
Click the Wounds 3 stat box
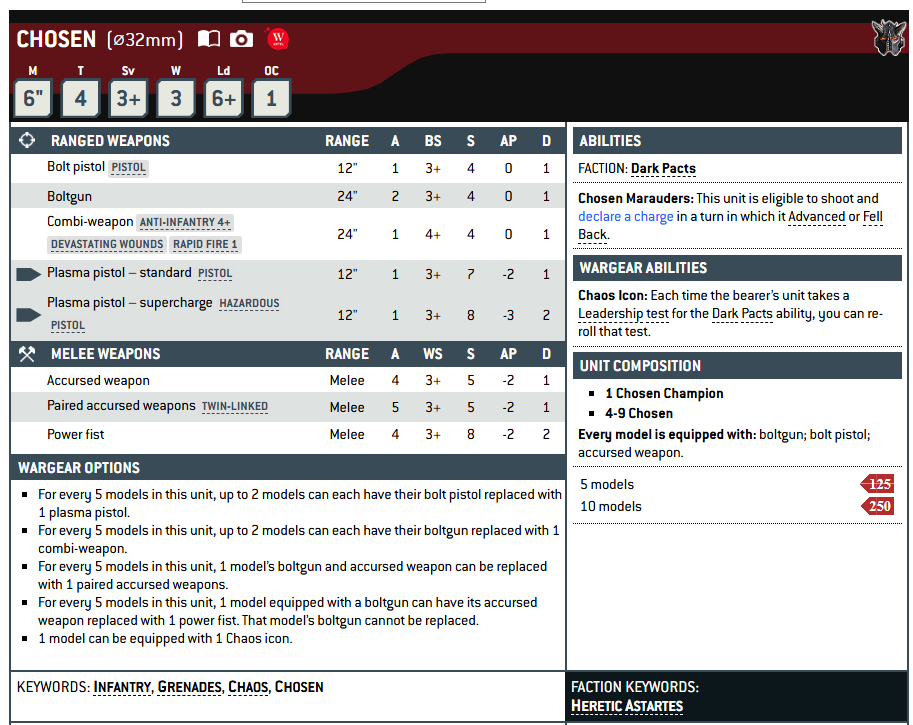(x=176, y=98)
